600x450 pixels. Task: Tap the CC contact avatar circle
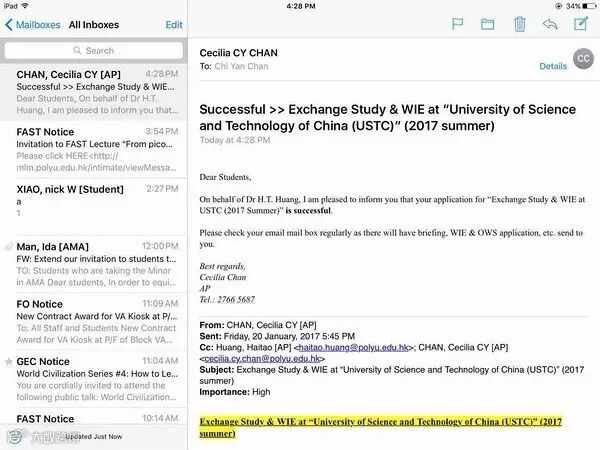click(x=583, y=59)
